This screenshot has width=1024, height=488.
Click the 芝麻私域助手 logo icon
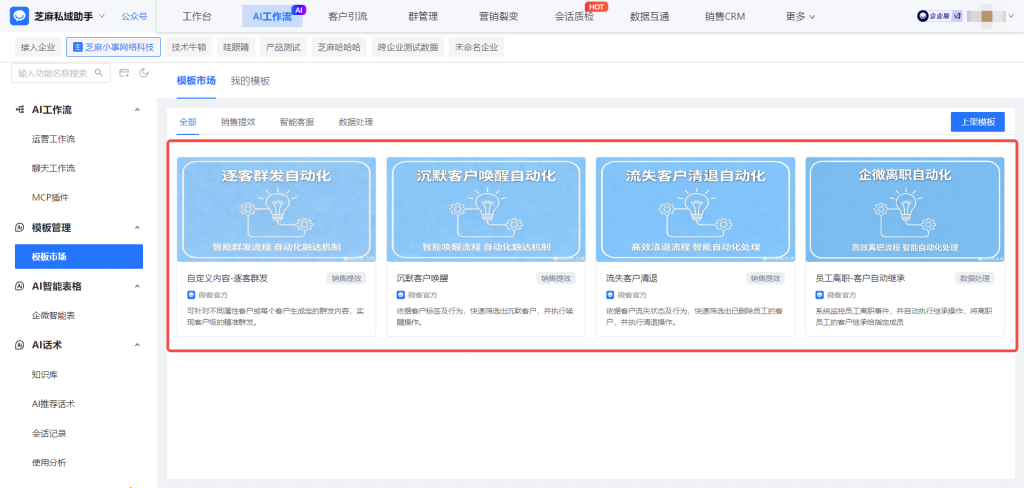(x=20, y=16)
